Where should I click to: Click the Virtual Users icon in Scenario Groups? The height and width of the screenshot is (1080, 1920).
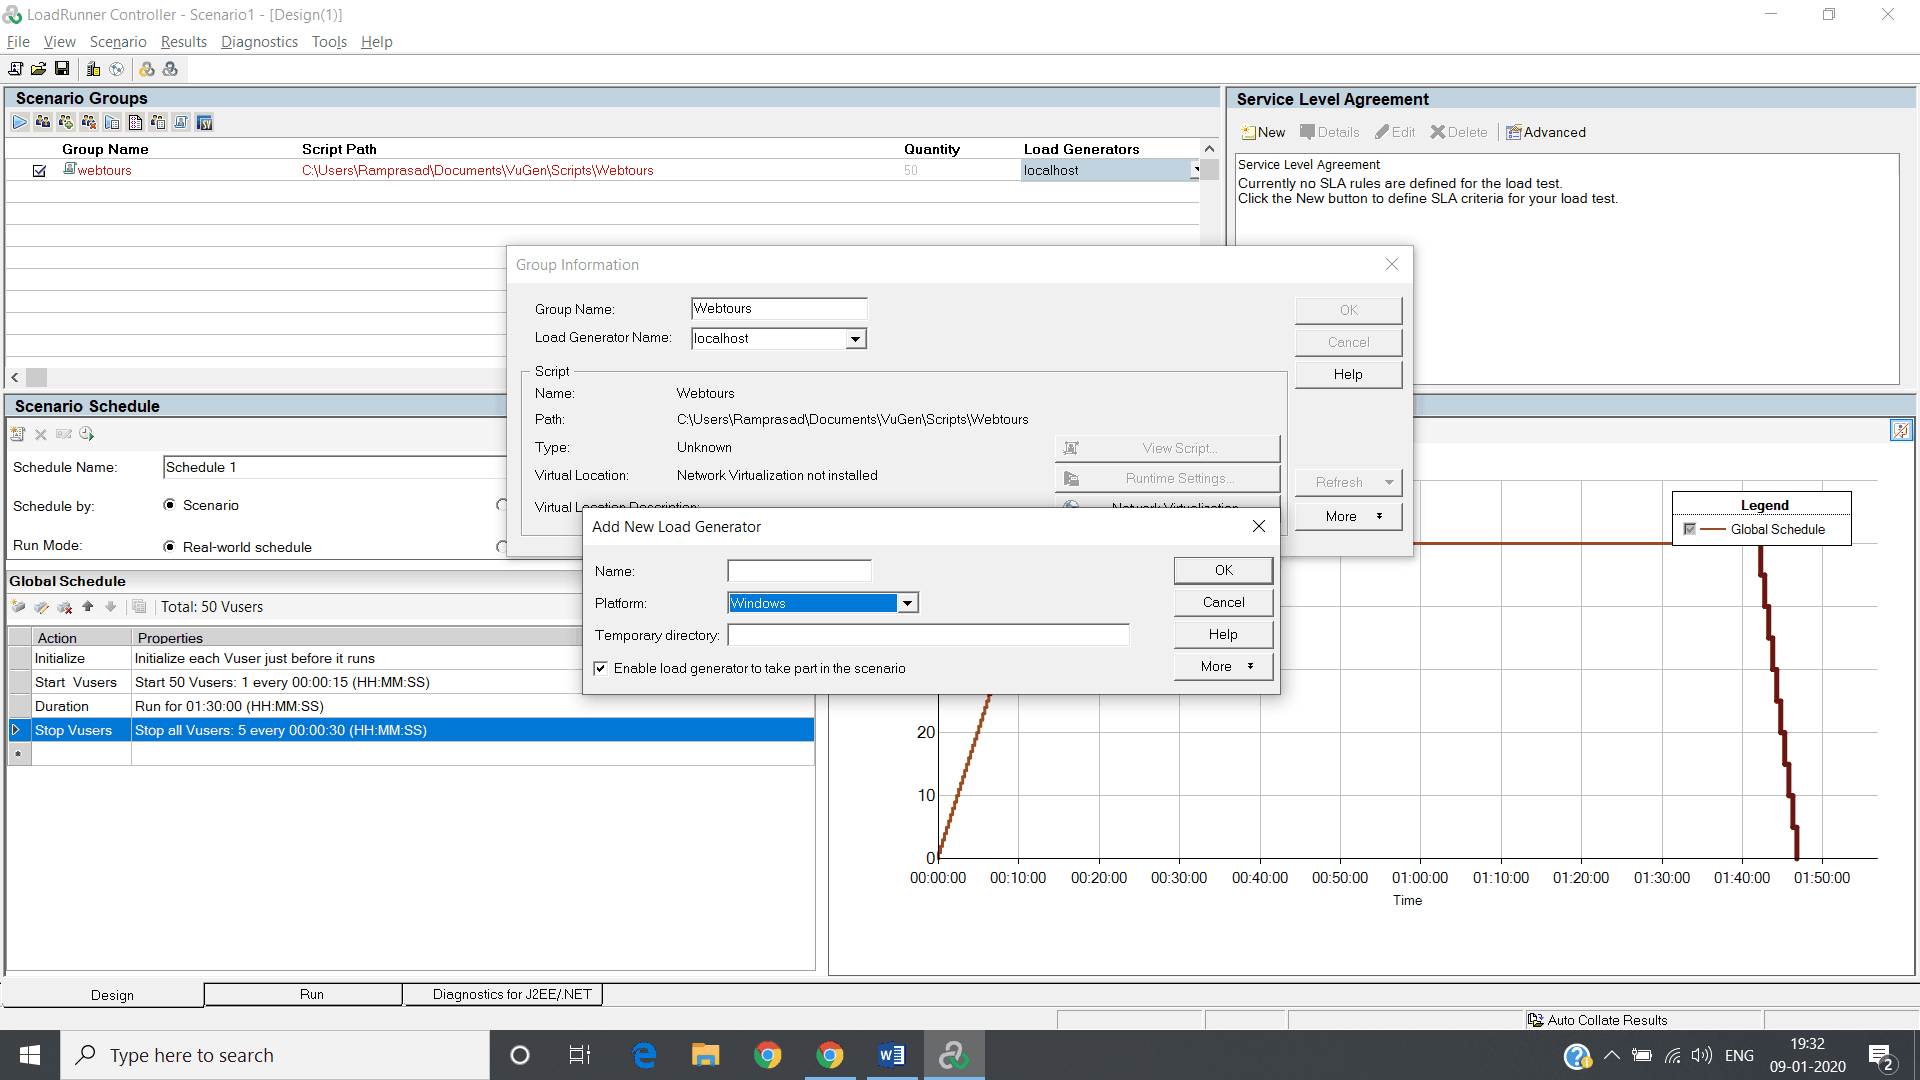click(x=43, y=122)
